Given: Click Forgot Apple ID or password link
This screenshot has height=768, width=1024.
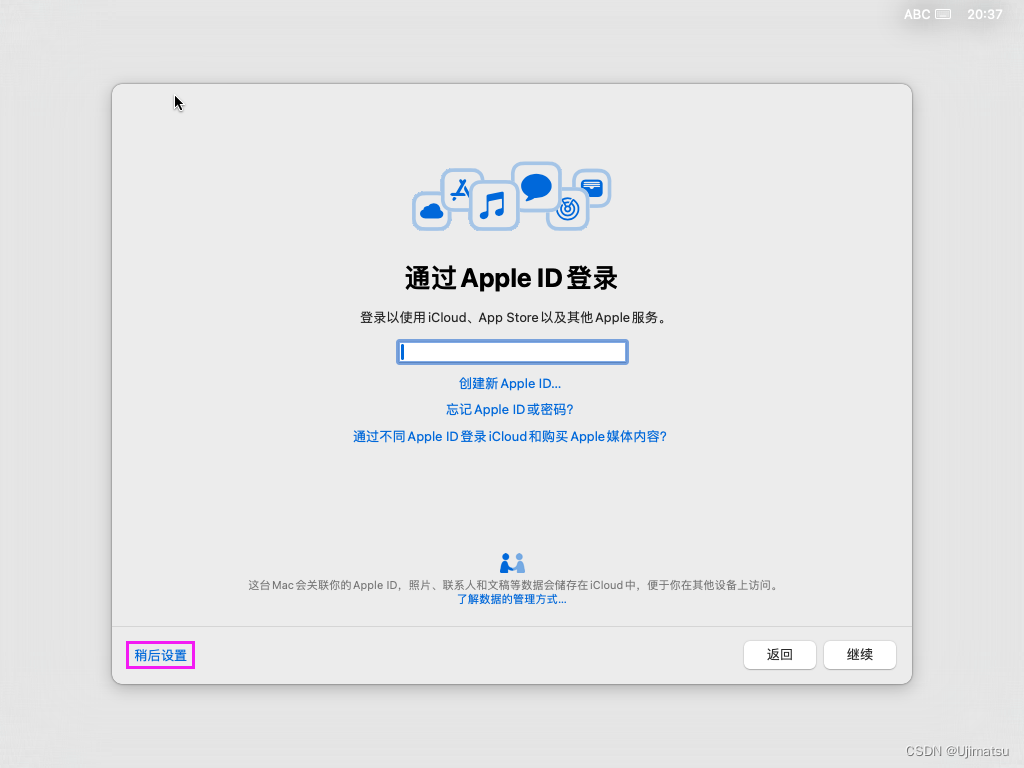Looking at the screenshot, I should coord(509,409).
